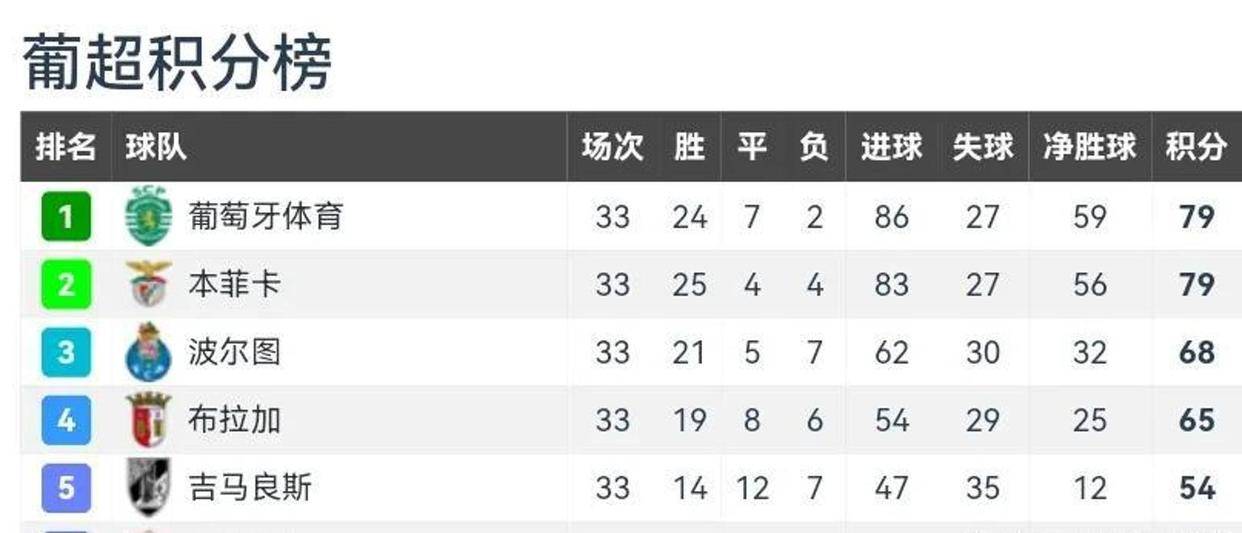Click the FC Porto club crest

pyautogui.click(x=148, y=352)
